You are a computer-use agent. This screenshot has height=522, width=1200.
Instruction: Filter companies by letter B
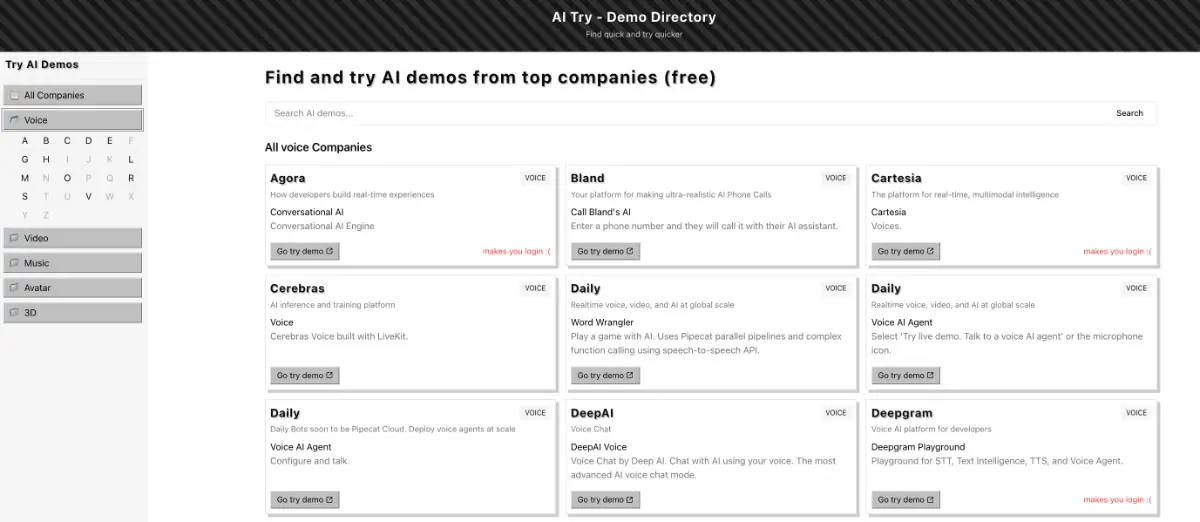click(x=46, y=141)
